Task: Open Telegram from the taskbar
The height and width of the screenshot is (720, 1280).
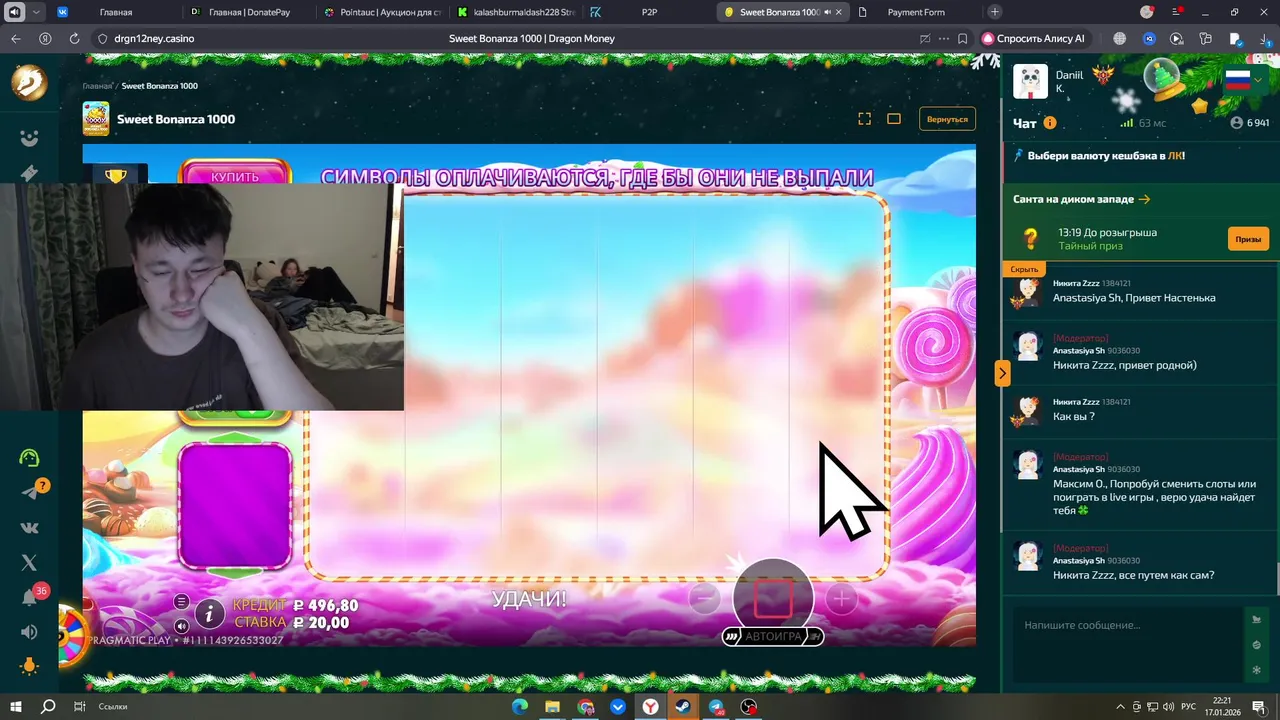Action: [x=716, y=706]
